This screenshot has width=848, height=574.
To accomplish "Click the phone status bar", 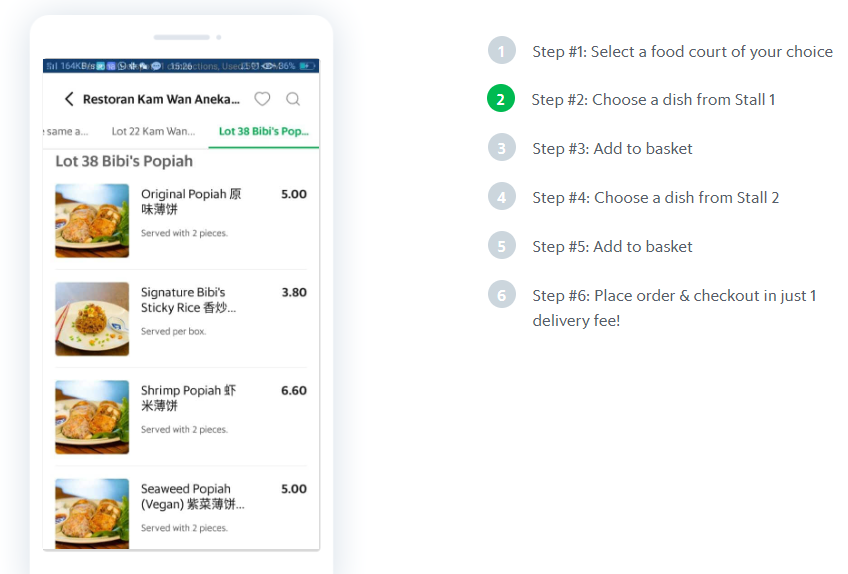I will click(x=181, y=66).
